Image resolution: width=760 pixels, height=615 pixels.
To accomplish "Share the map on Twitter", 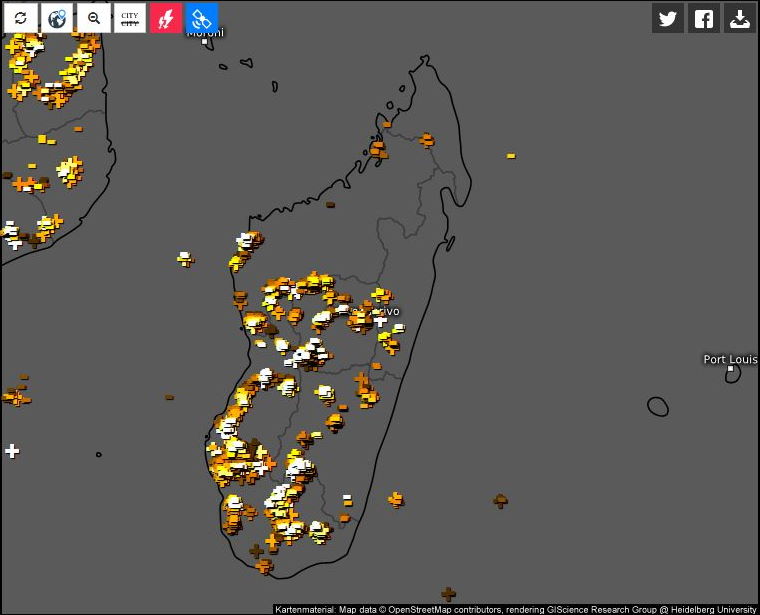I will click(667, 18).
